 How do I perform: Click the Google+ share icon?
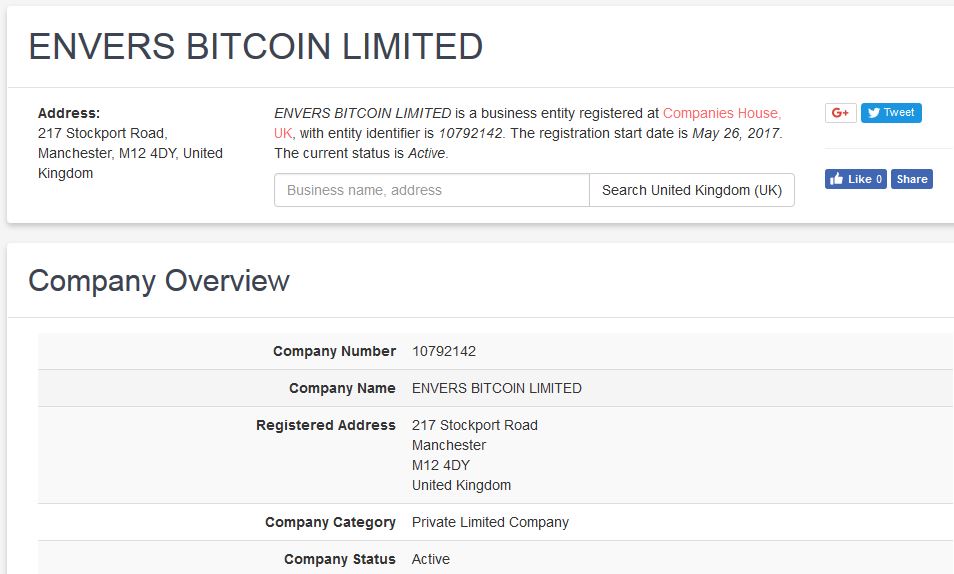point(840,113)
